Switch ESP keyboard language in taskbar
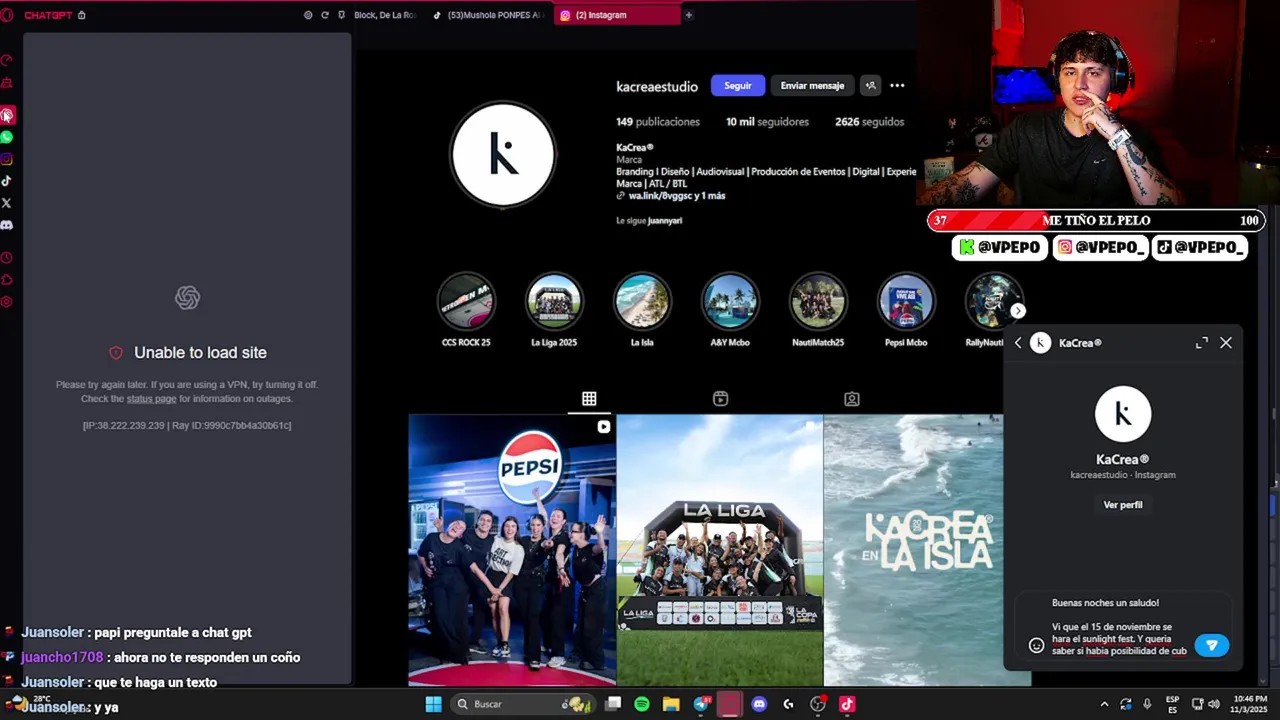This screenshot has height=720, width=1280. pos(1173,704)
